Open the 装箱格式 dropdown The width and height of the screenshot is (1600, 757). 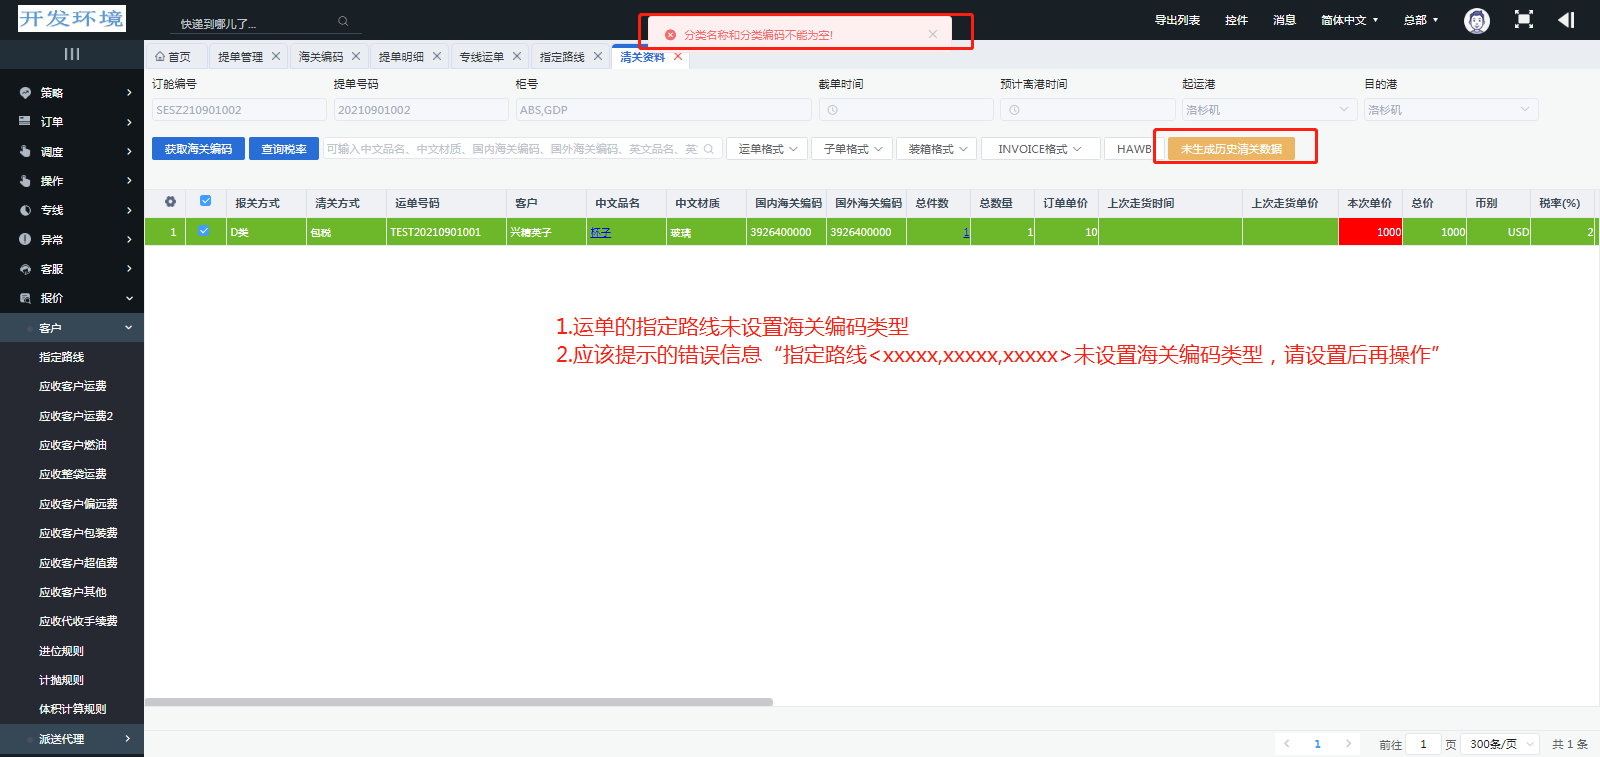coord(937,149)
